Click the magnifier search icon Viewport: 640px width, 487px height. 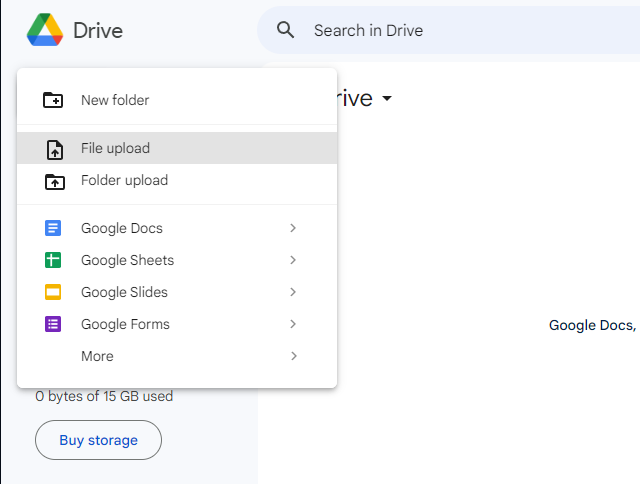pos(285,30)
